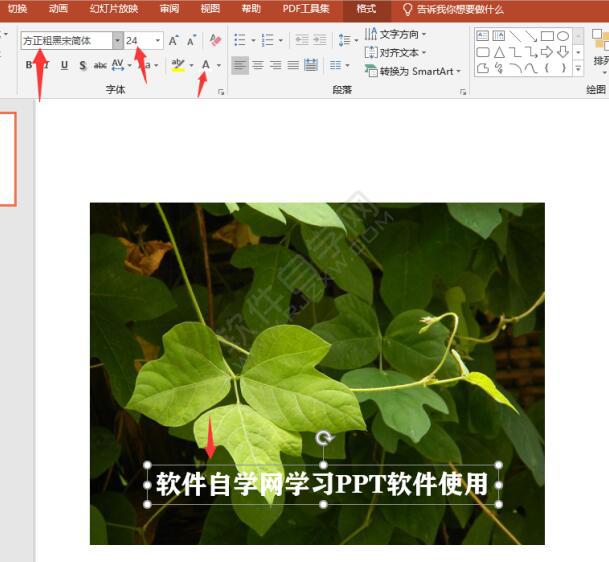609x562 pixels.
Task: Select triangle shape
Action: coord(499,52)
